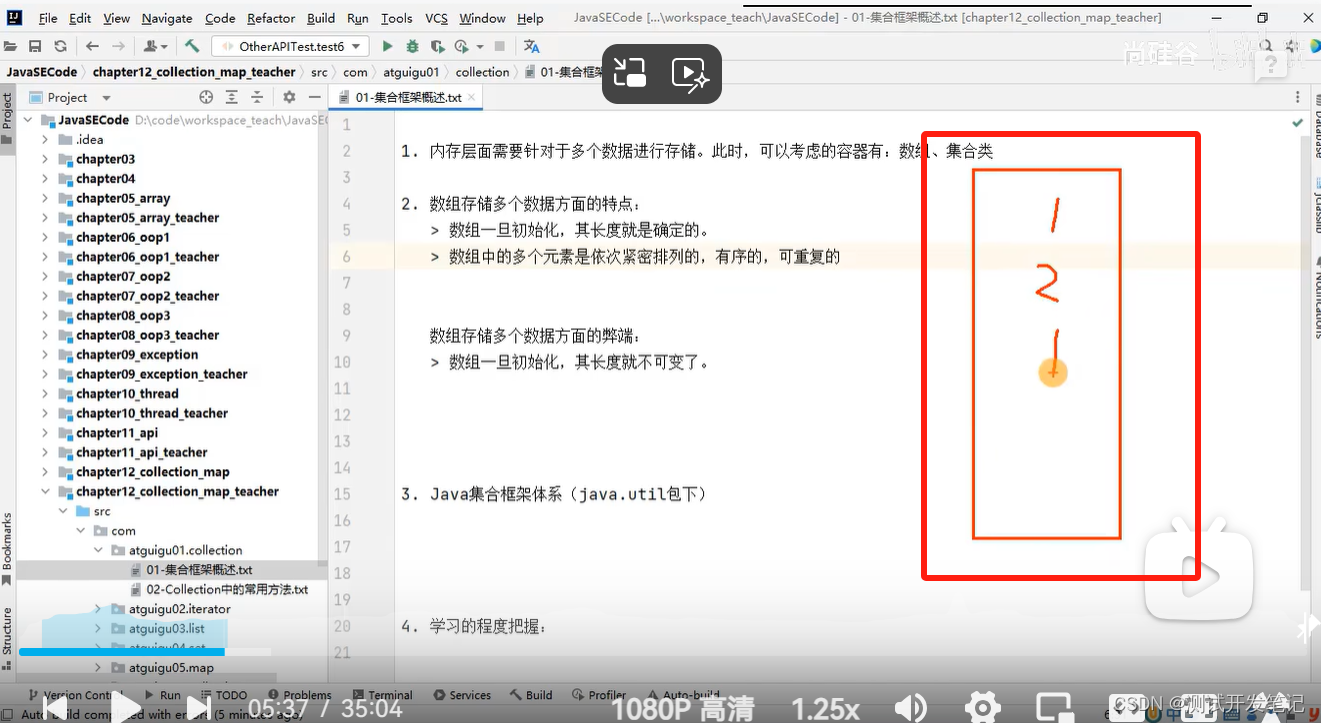This screenshot has height=723, width=1321.
Task: Expand the atguigu02.iterator package
Action: (98, 608)
